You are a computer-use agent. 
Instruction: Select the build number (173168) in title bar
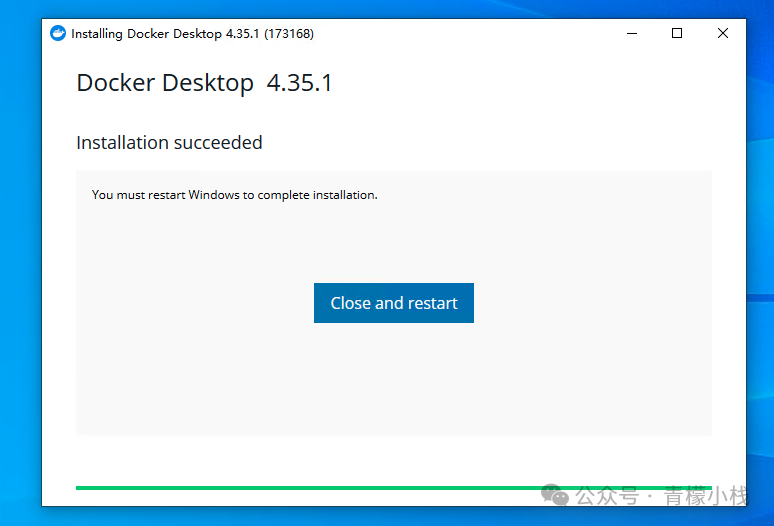[x=289, y=34]
